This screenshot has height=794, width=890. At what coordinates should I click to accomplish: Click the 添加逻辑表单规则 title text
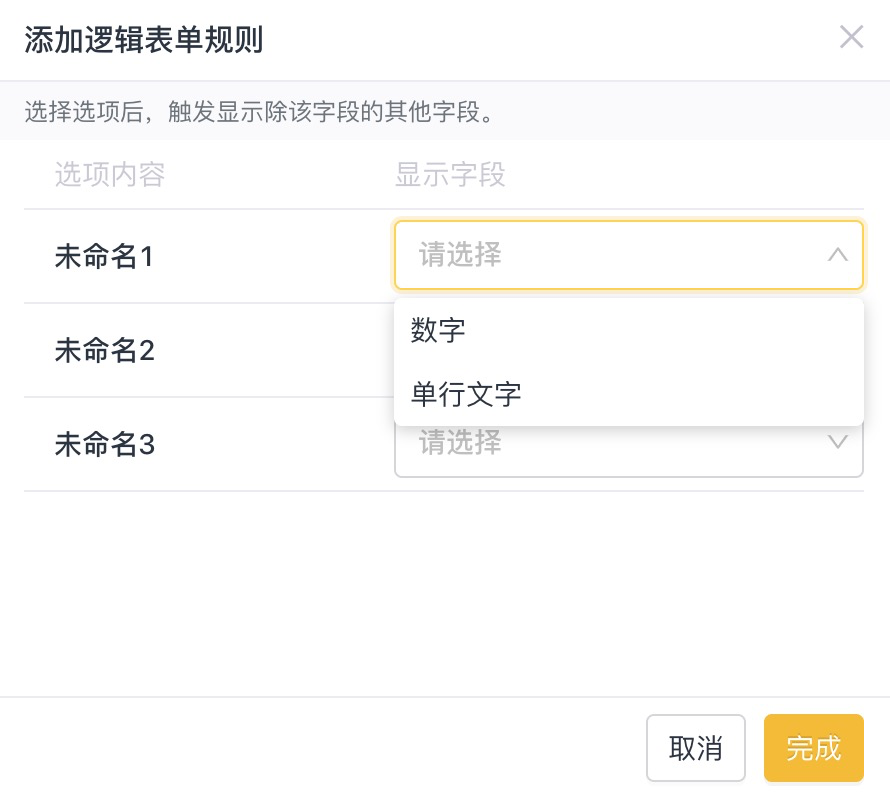pyautogui.click(x=143, y=40)
